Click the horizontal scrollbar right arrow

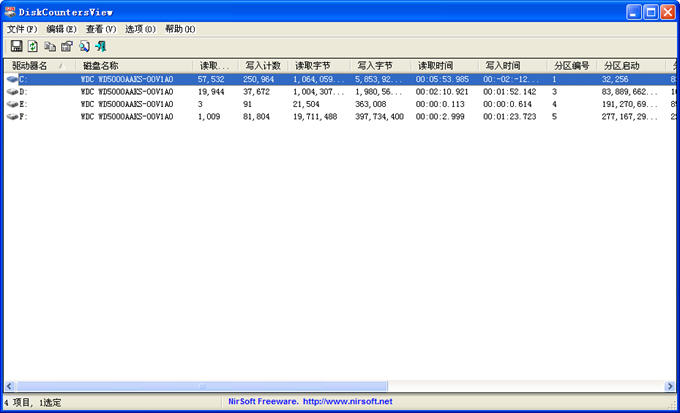668,386
